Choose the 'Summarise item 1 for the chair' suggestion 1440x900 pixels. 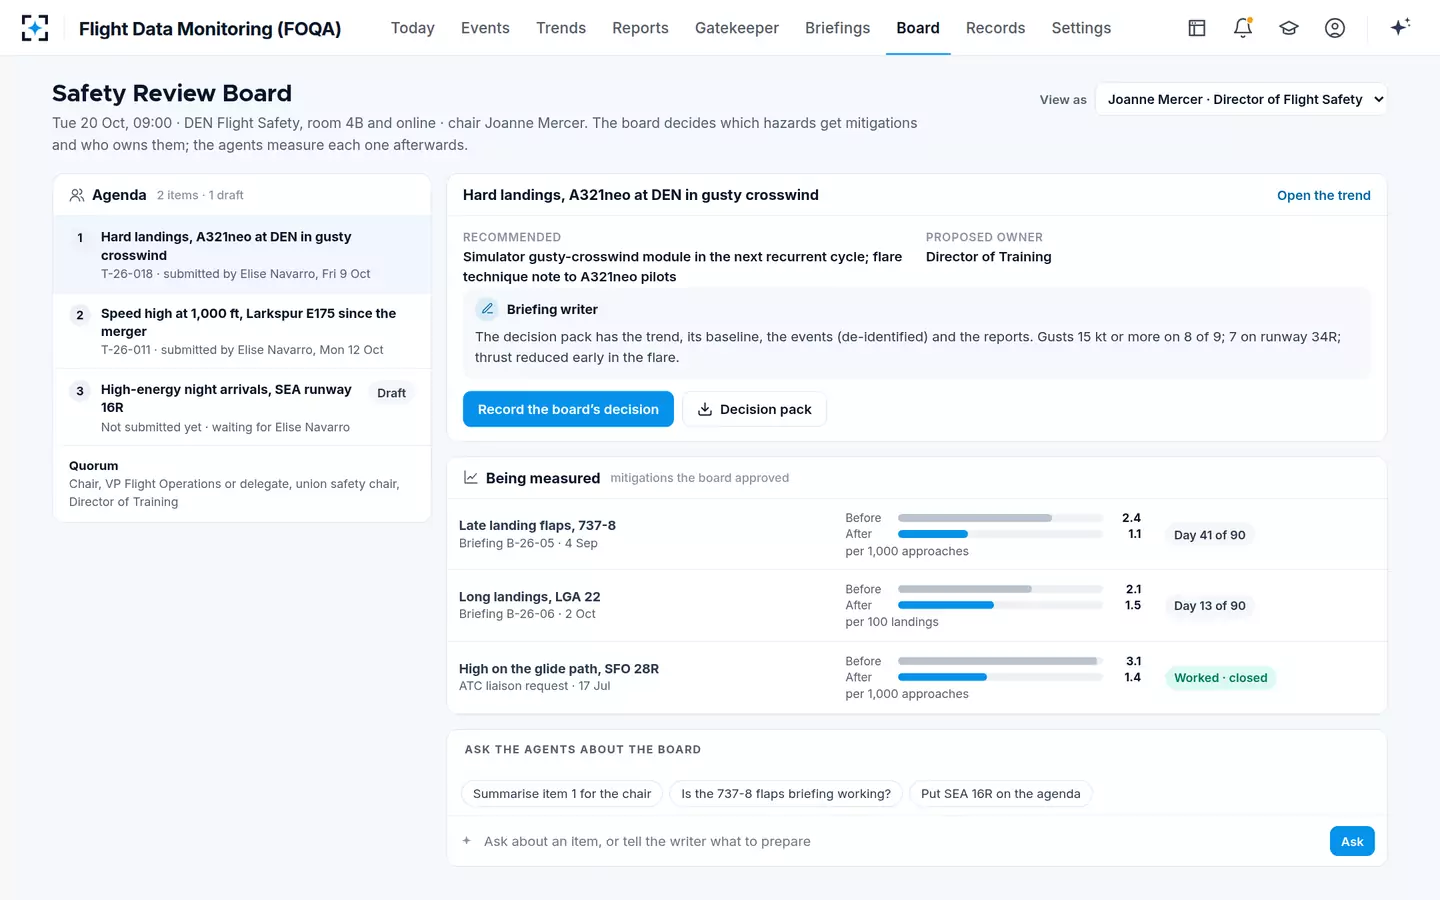562,794
